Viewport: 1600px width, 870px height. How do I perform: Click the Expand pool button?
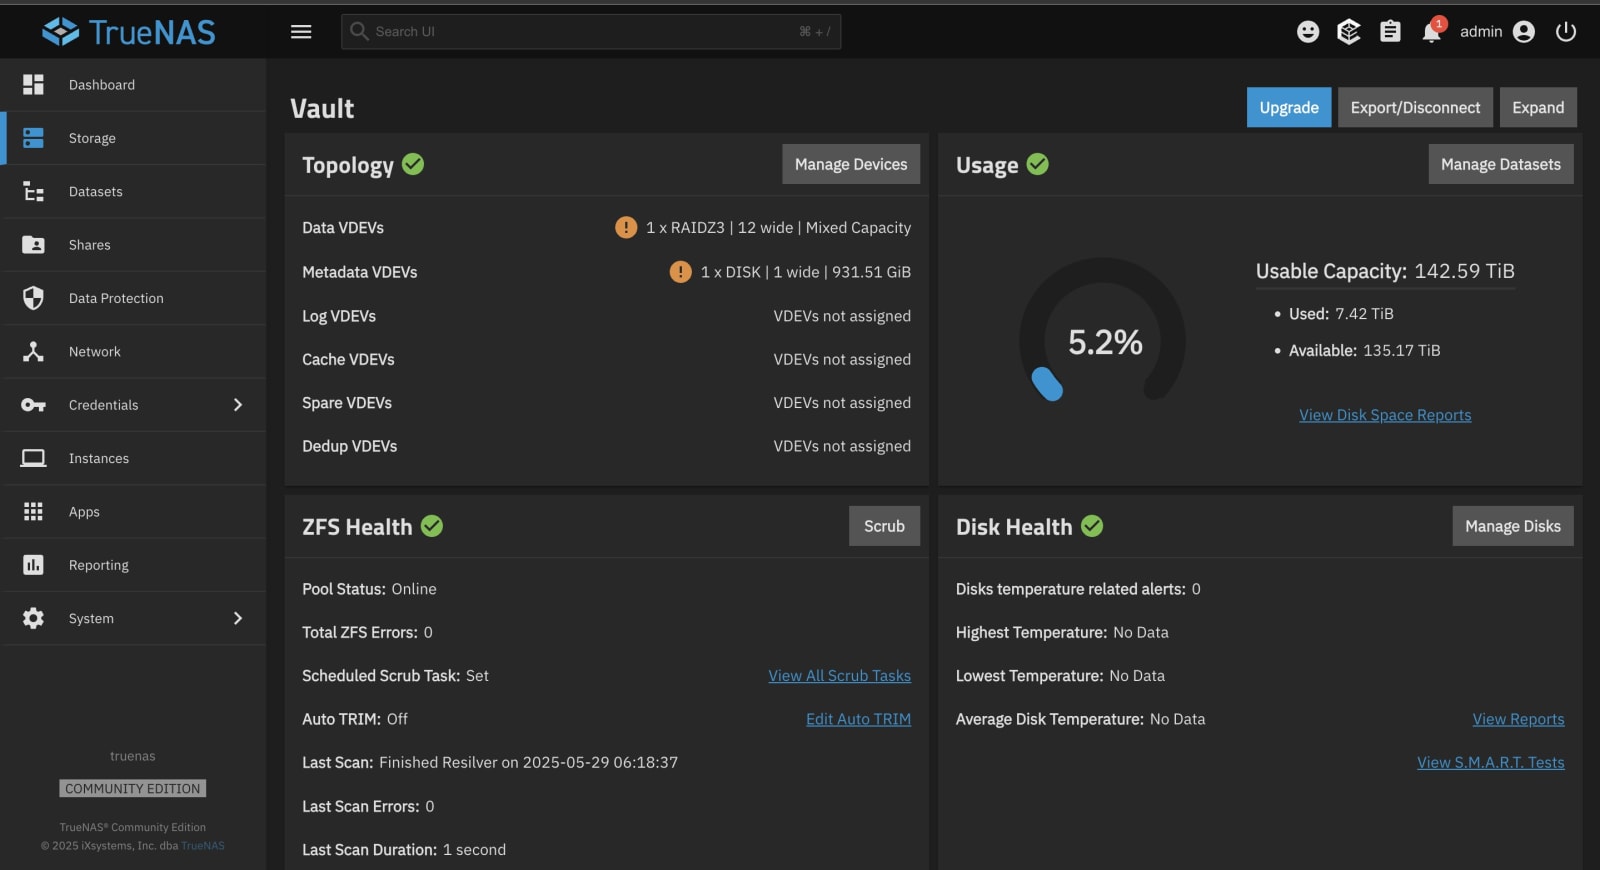(1538, 108)
